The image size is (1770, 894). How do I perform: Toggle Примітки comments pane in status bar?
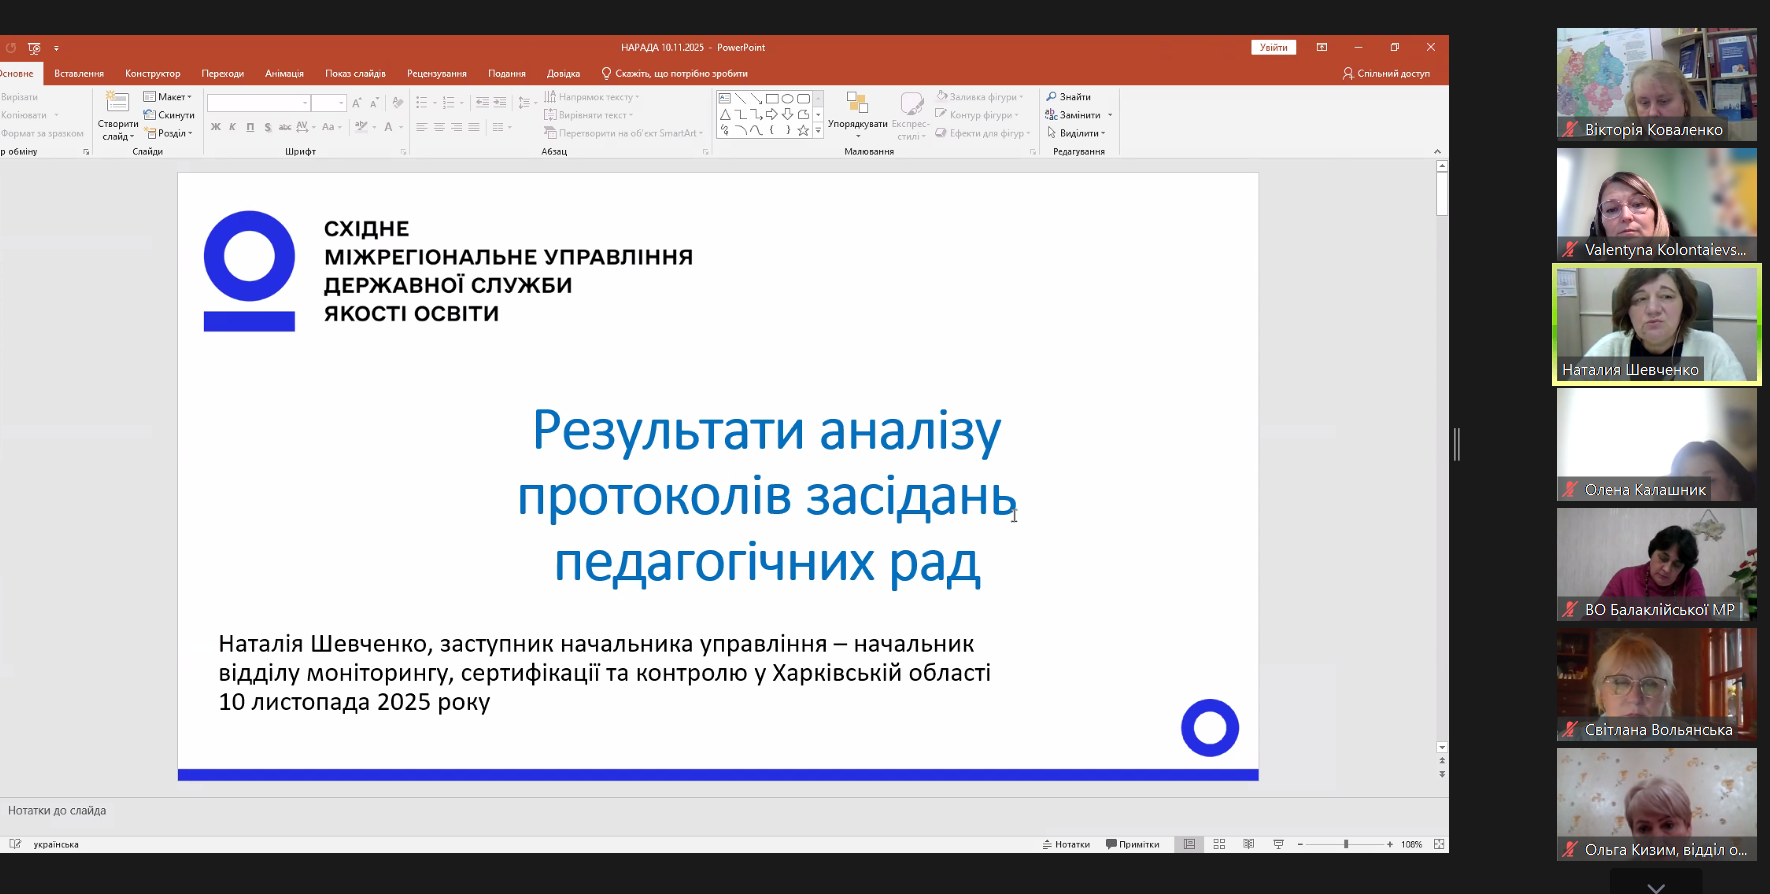(1132, 844)
